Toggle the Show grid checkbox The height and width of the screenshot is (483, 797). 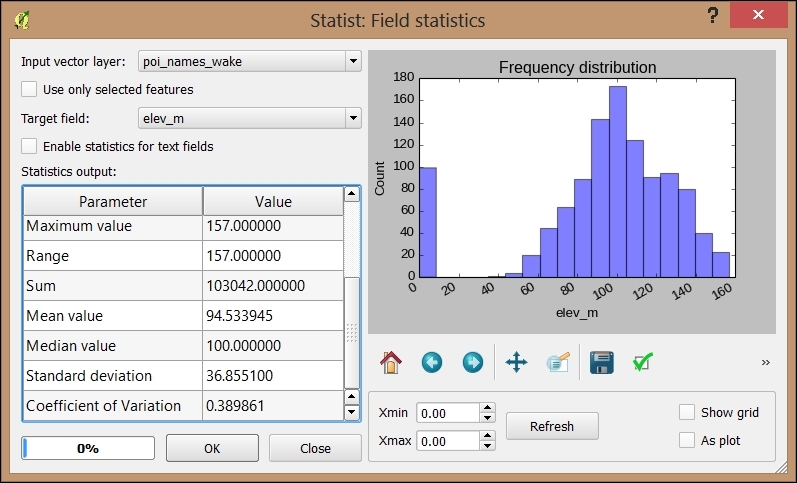coord(687,412)
